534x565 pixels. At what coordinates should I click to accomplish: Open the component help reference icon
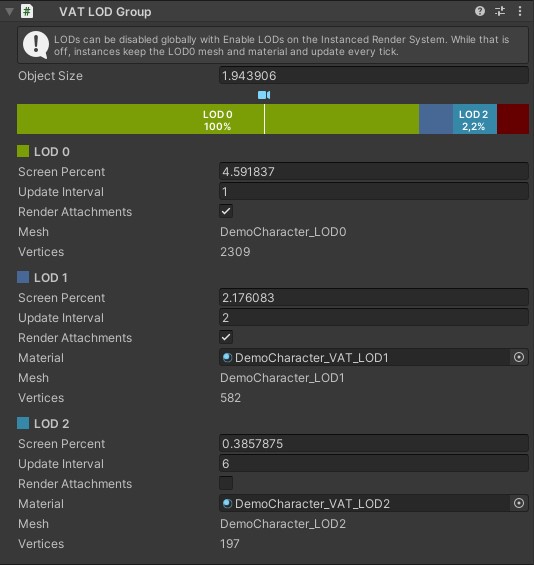[480, 11]
